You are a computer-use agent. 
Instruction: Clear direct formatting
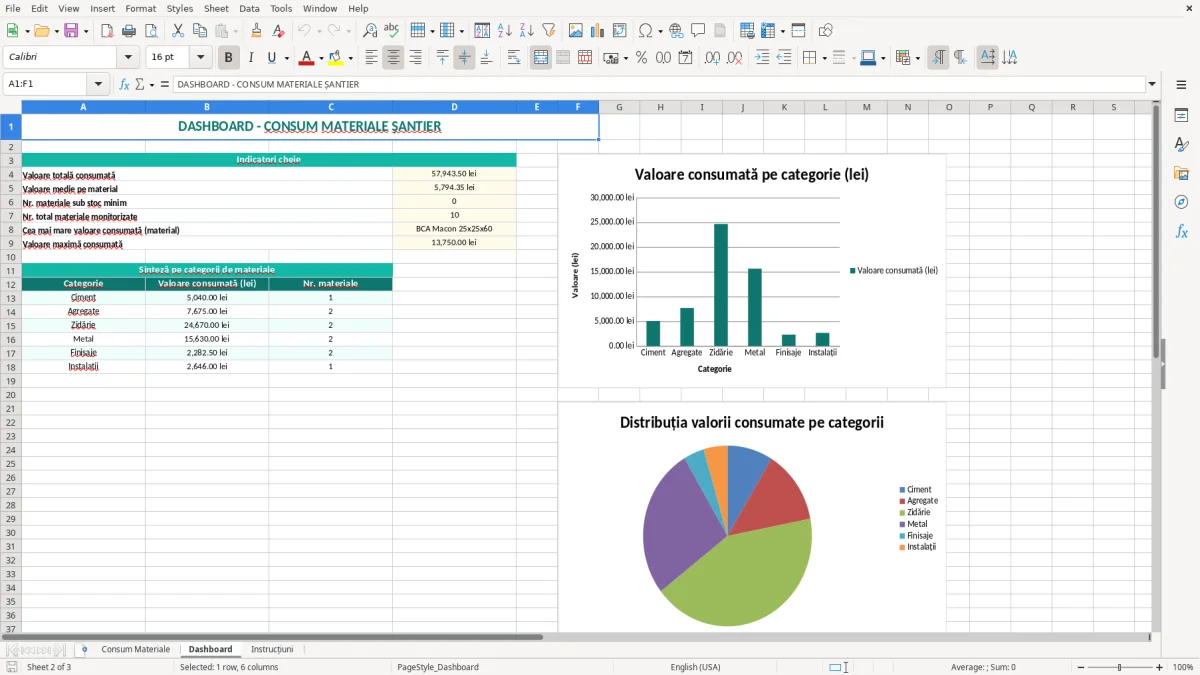280,31
